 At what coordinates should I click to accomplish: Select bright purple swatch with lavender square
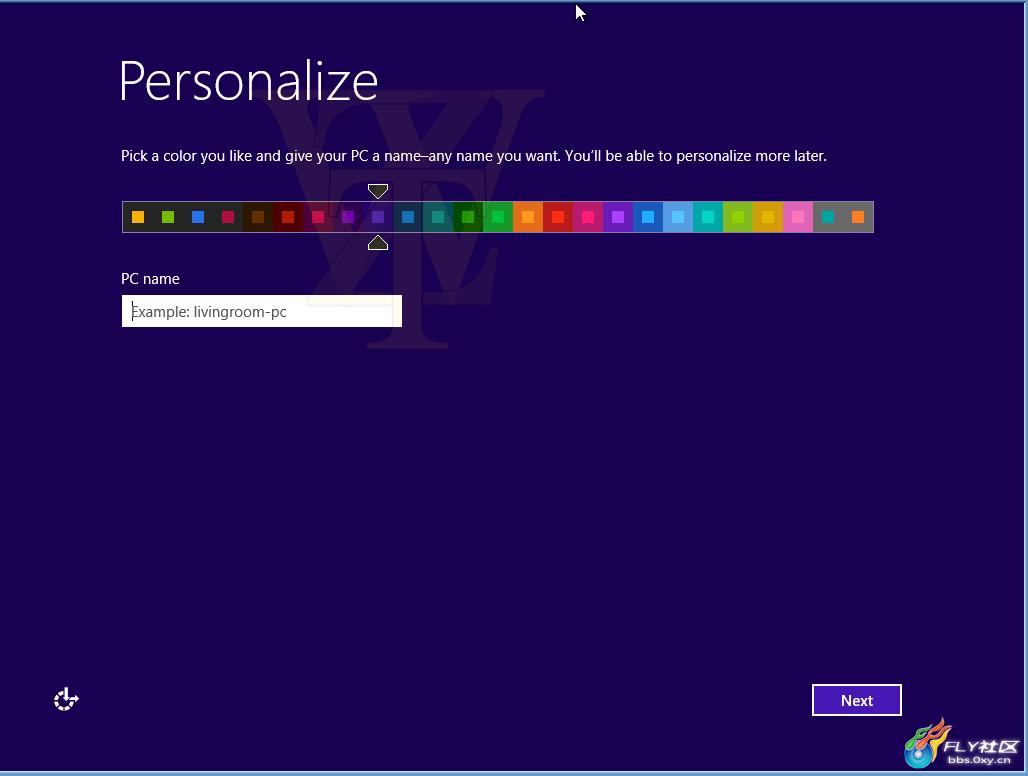(618, 217)
